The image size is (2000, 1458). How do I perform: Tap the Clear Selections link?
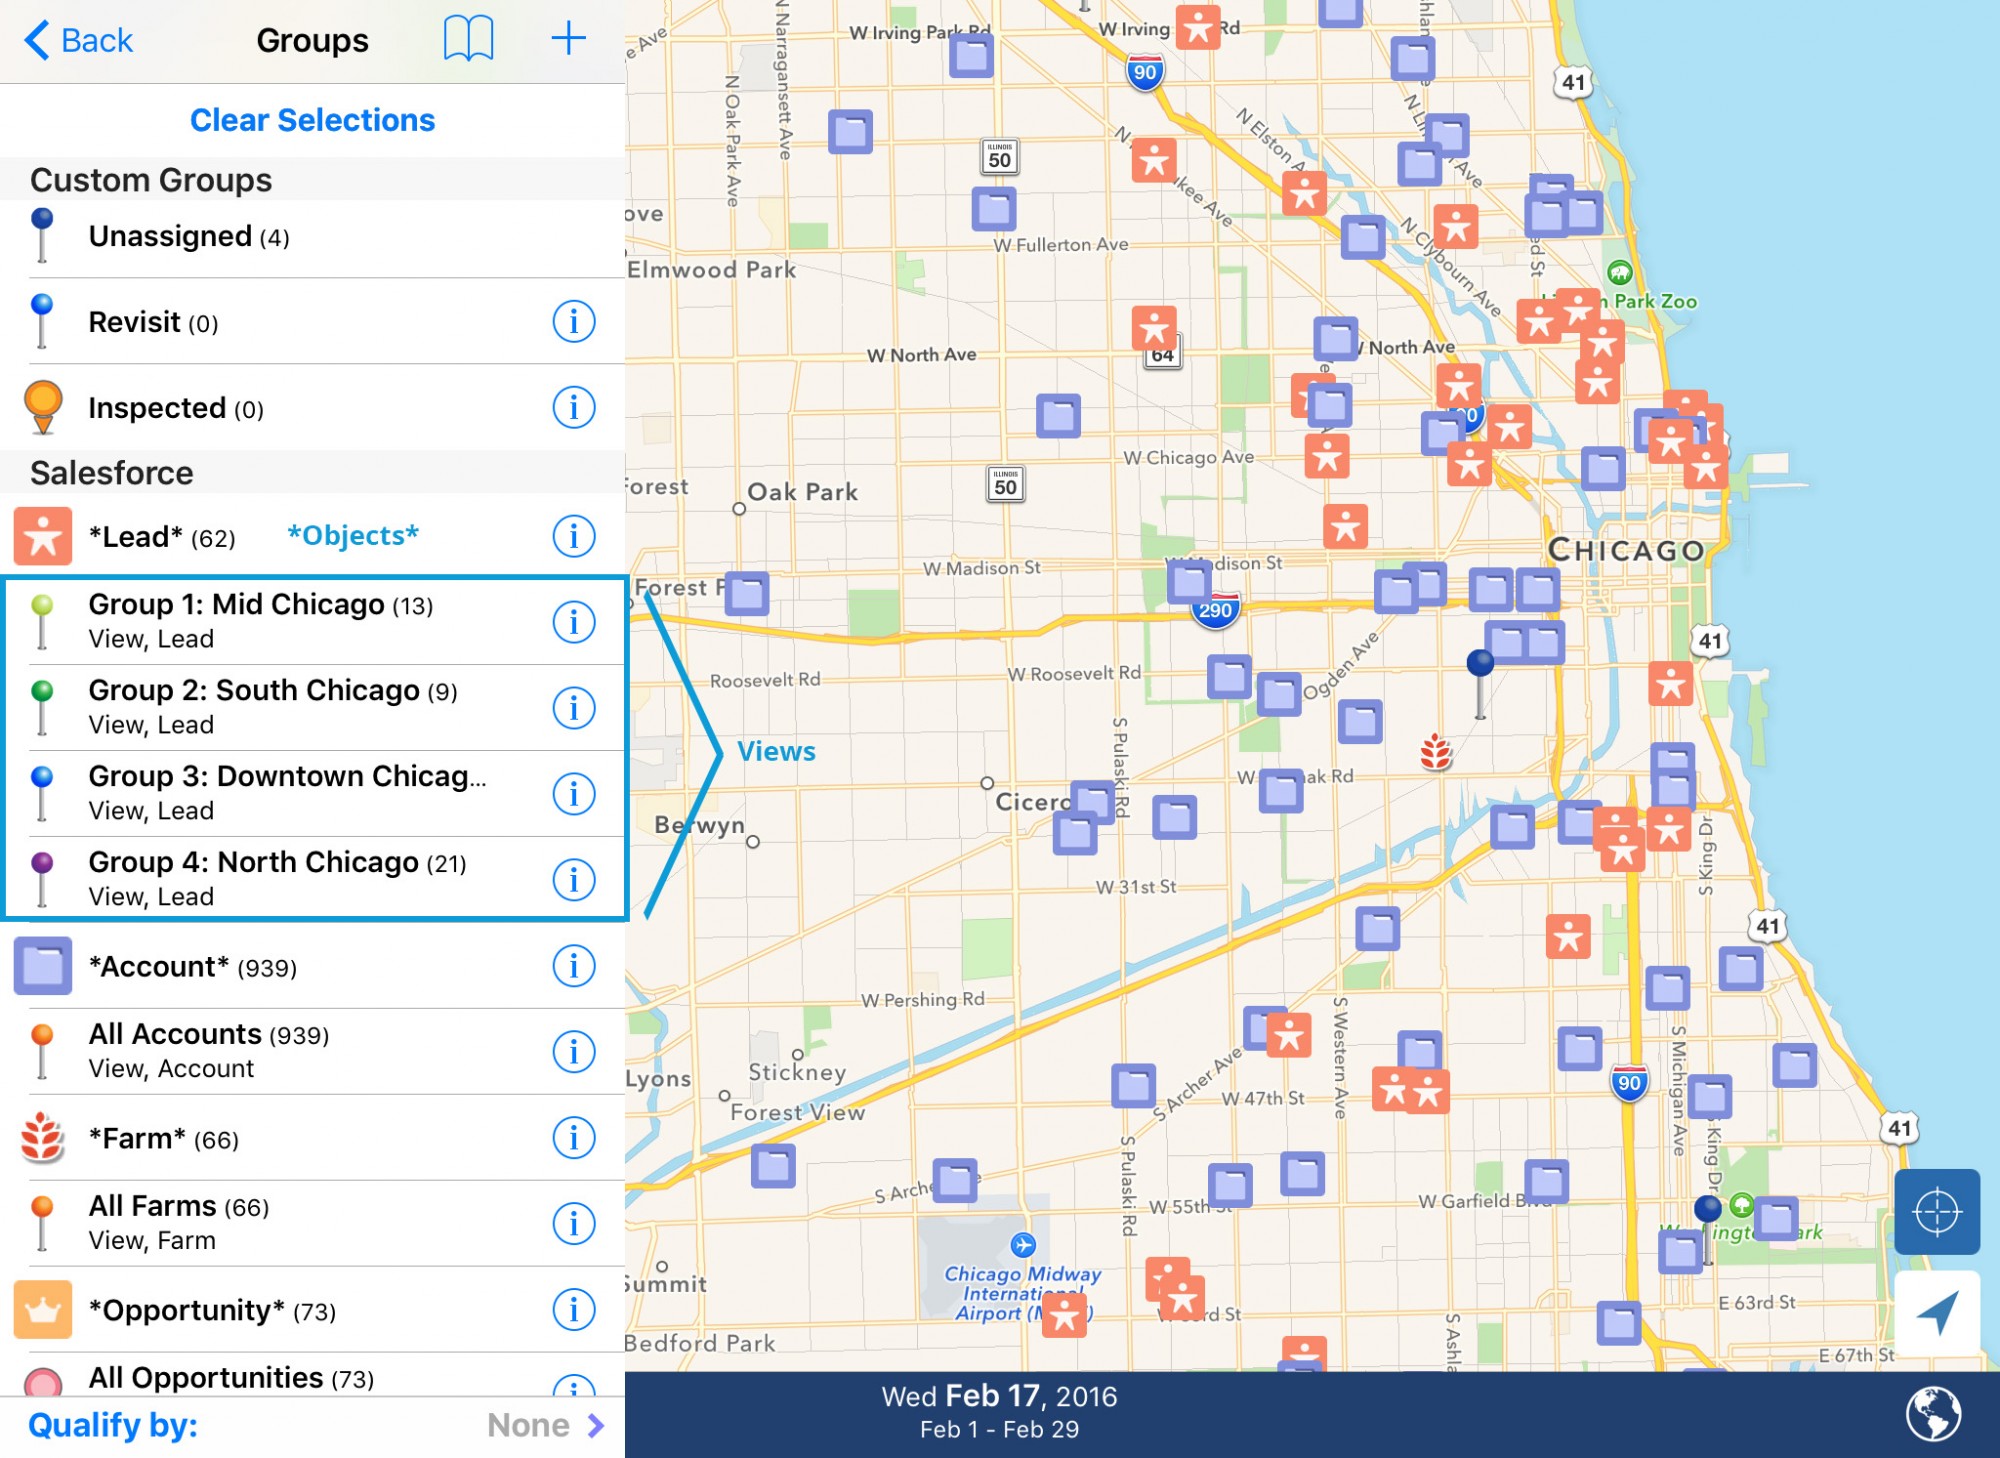[311, 120]
